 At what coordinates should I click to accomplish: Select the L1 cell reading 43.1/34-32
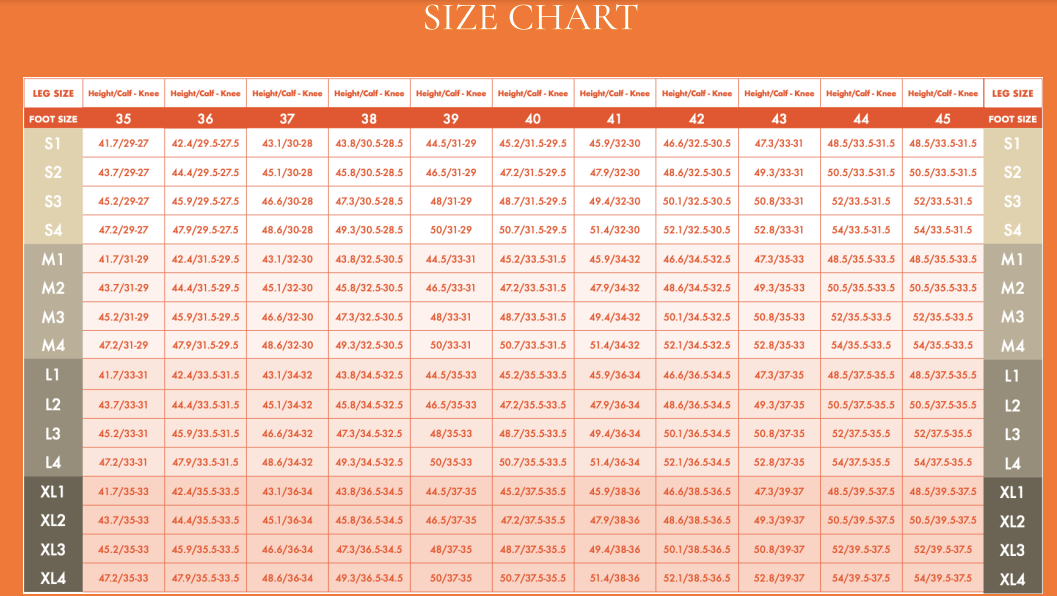click(287, 376)
